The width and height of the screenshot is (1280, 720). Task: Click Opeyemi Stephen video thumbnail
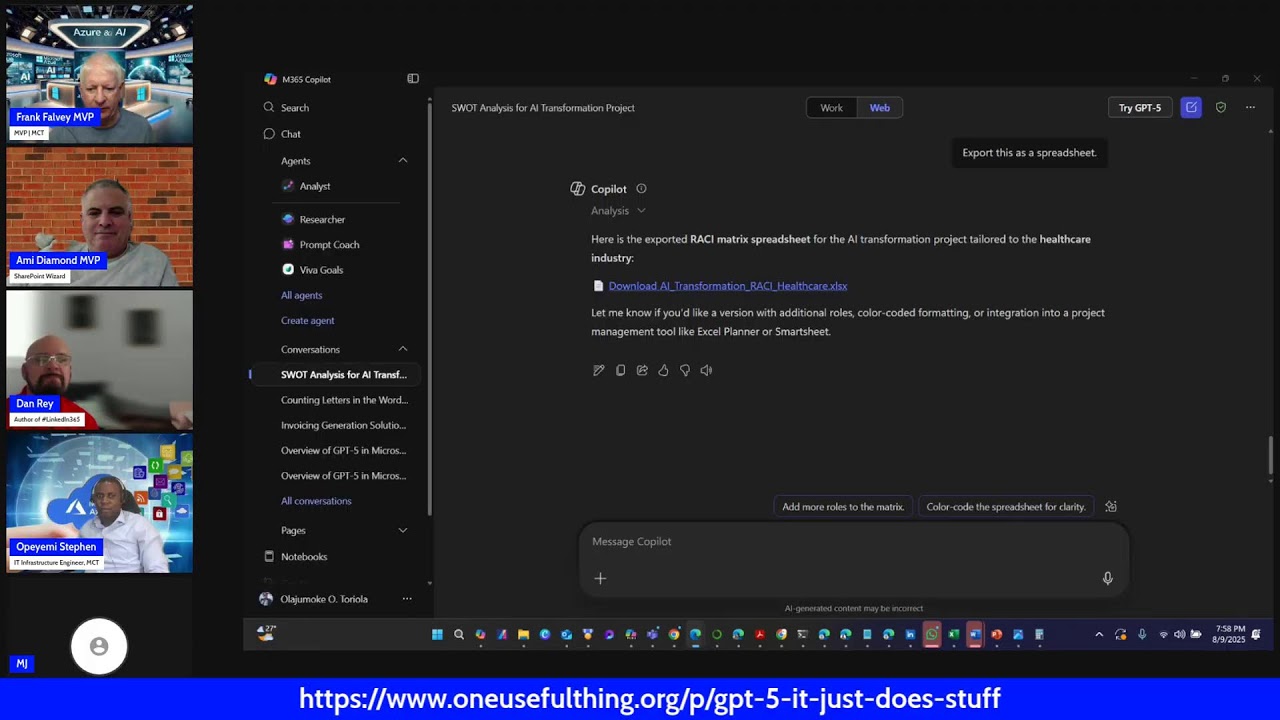99,502
